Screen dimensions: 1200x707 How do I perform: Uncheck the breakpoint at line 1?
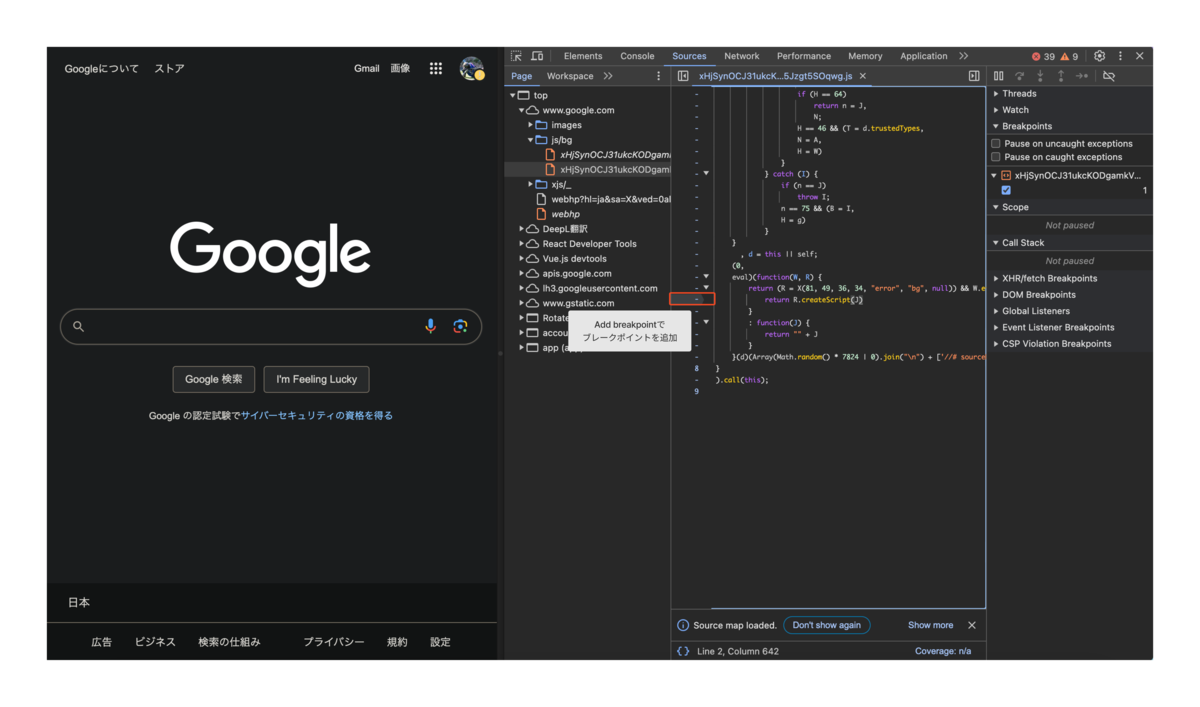[1006, 190]
